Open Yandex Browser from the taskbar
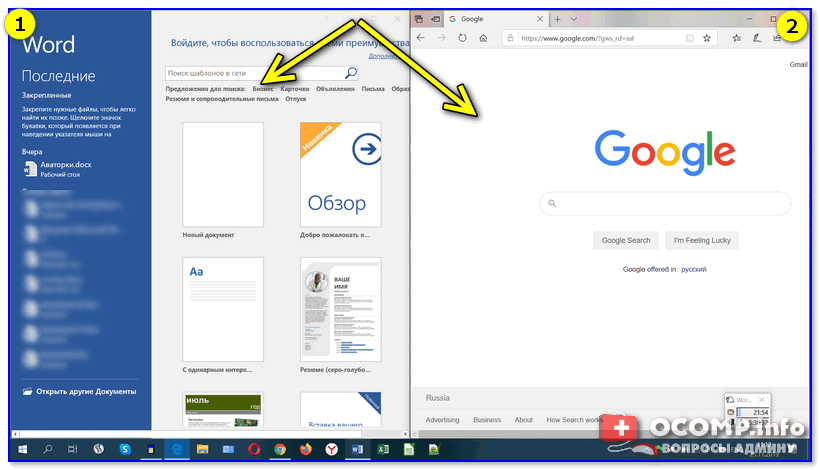This screenshot has width=820, height=470. click(332, 449)
